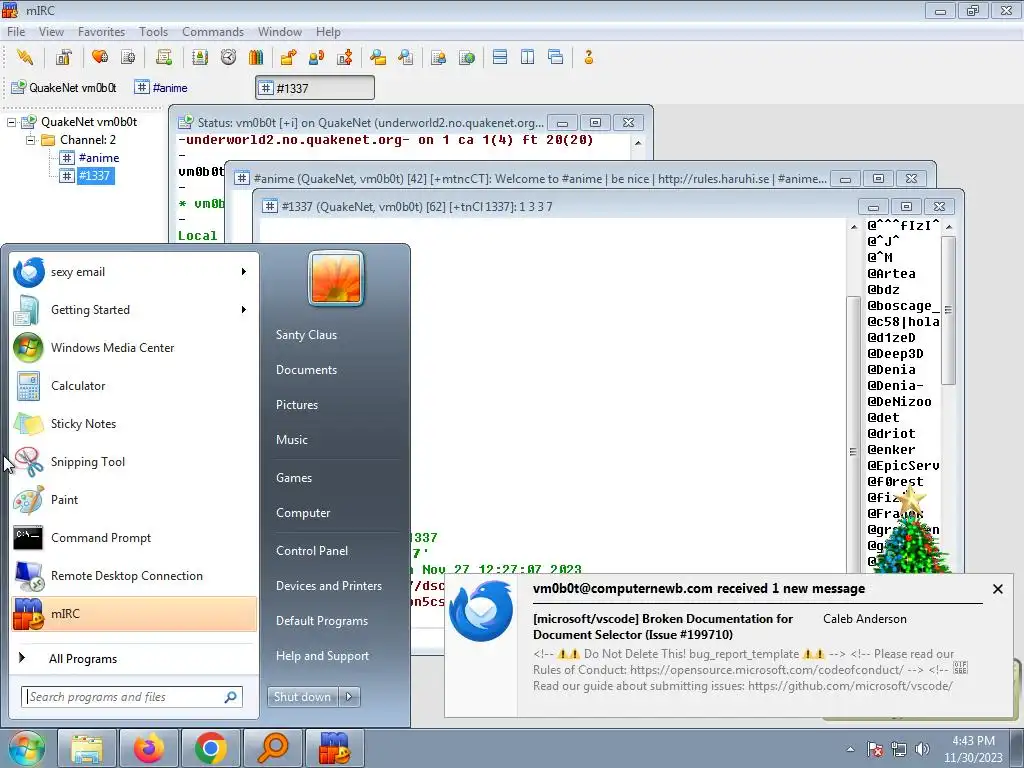Click the Firefox taskbar icon
The height and width of the screenshot is (768, 1024).
point(150,748)
